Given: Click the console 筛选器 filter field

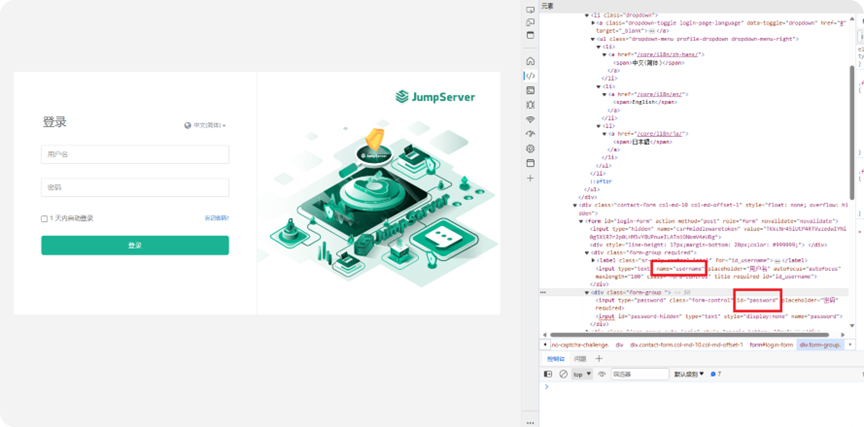Looking at the screenshot, I should [x=640, y=374].
